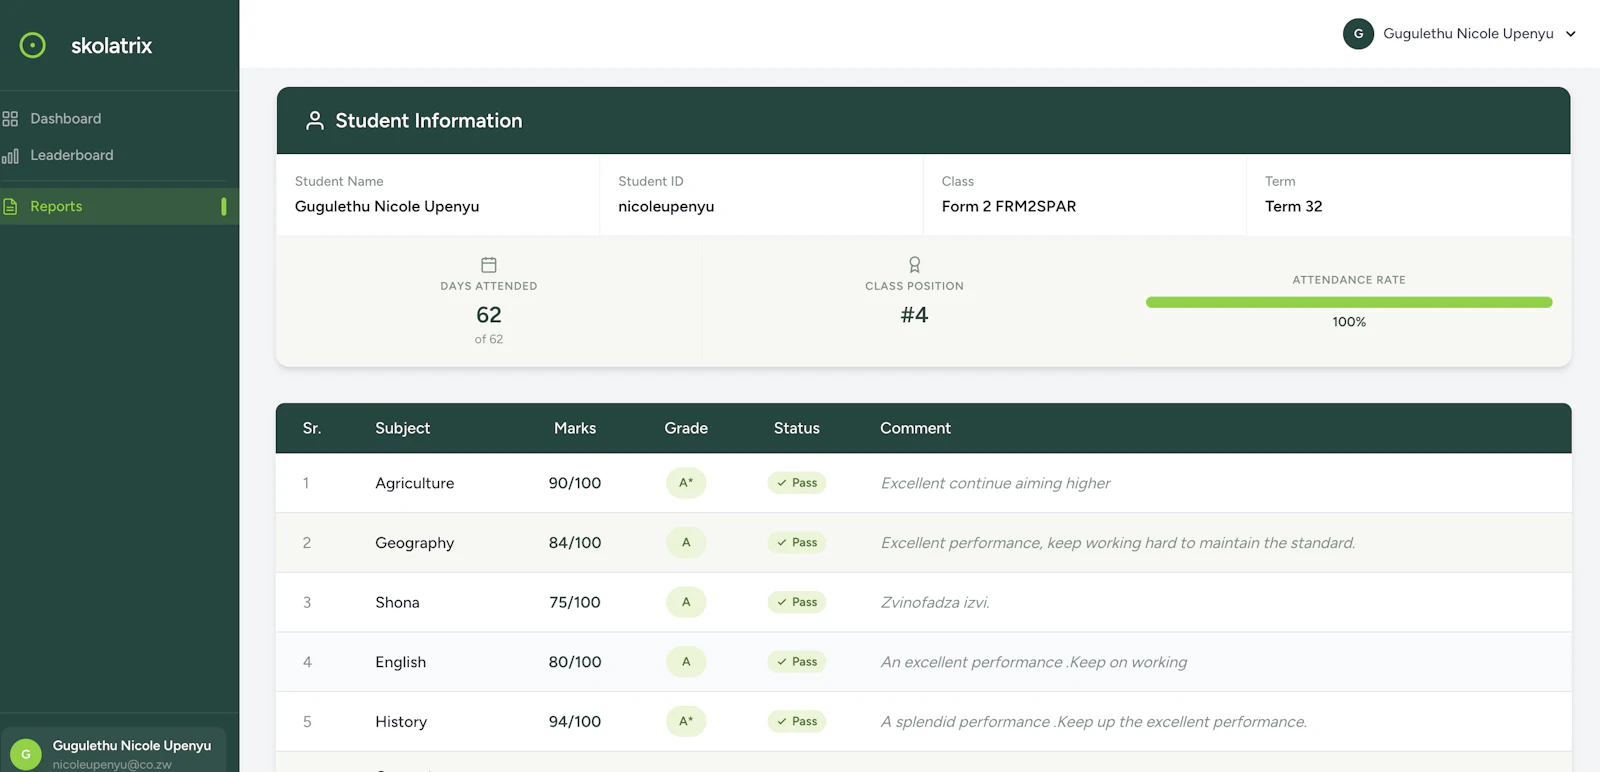Click the Days Attended calendar icon
This screenshot has width=1600, height=772.
coord(489,265)
